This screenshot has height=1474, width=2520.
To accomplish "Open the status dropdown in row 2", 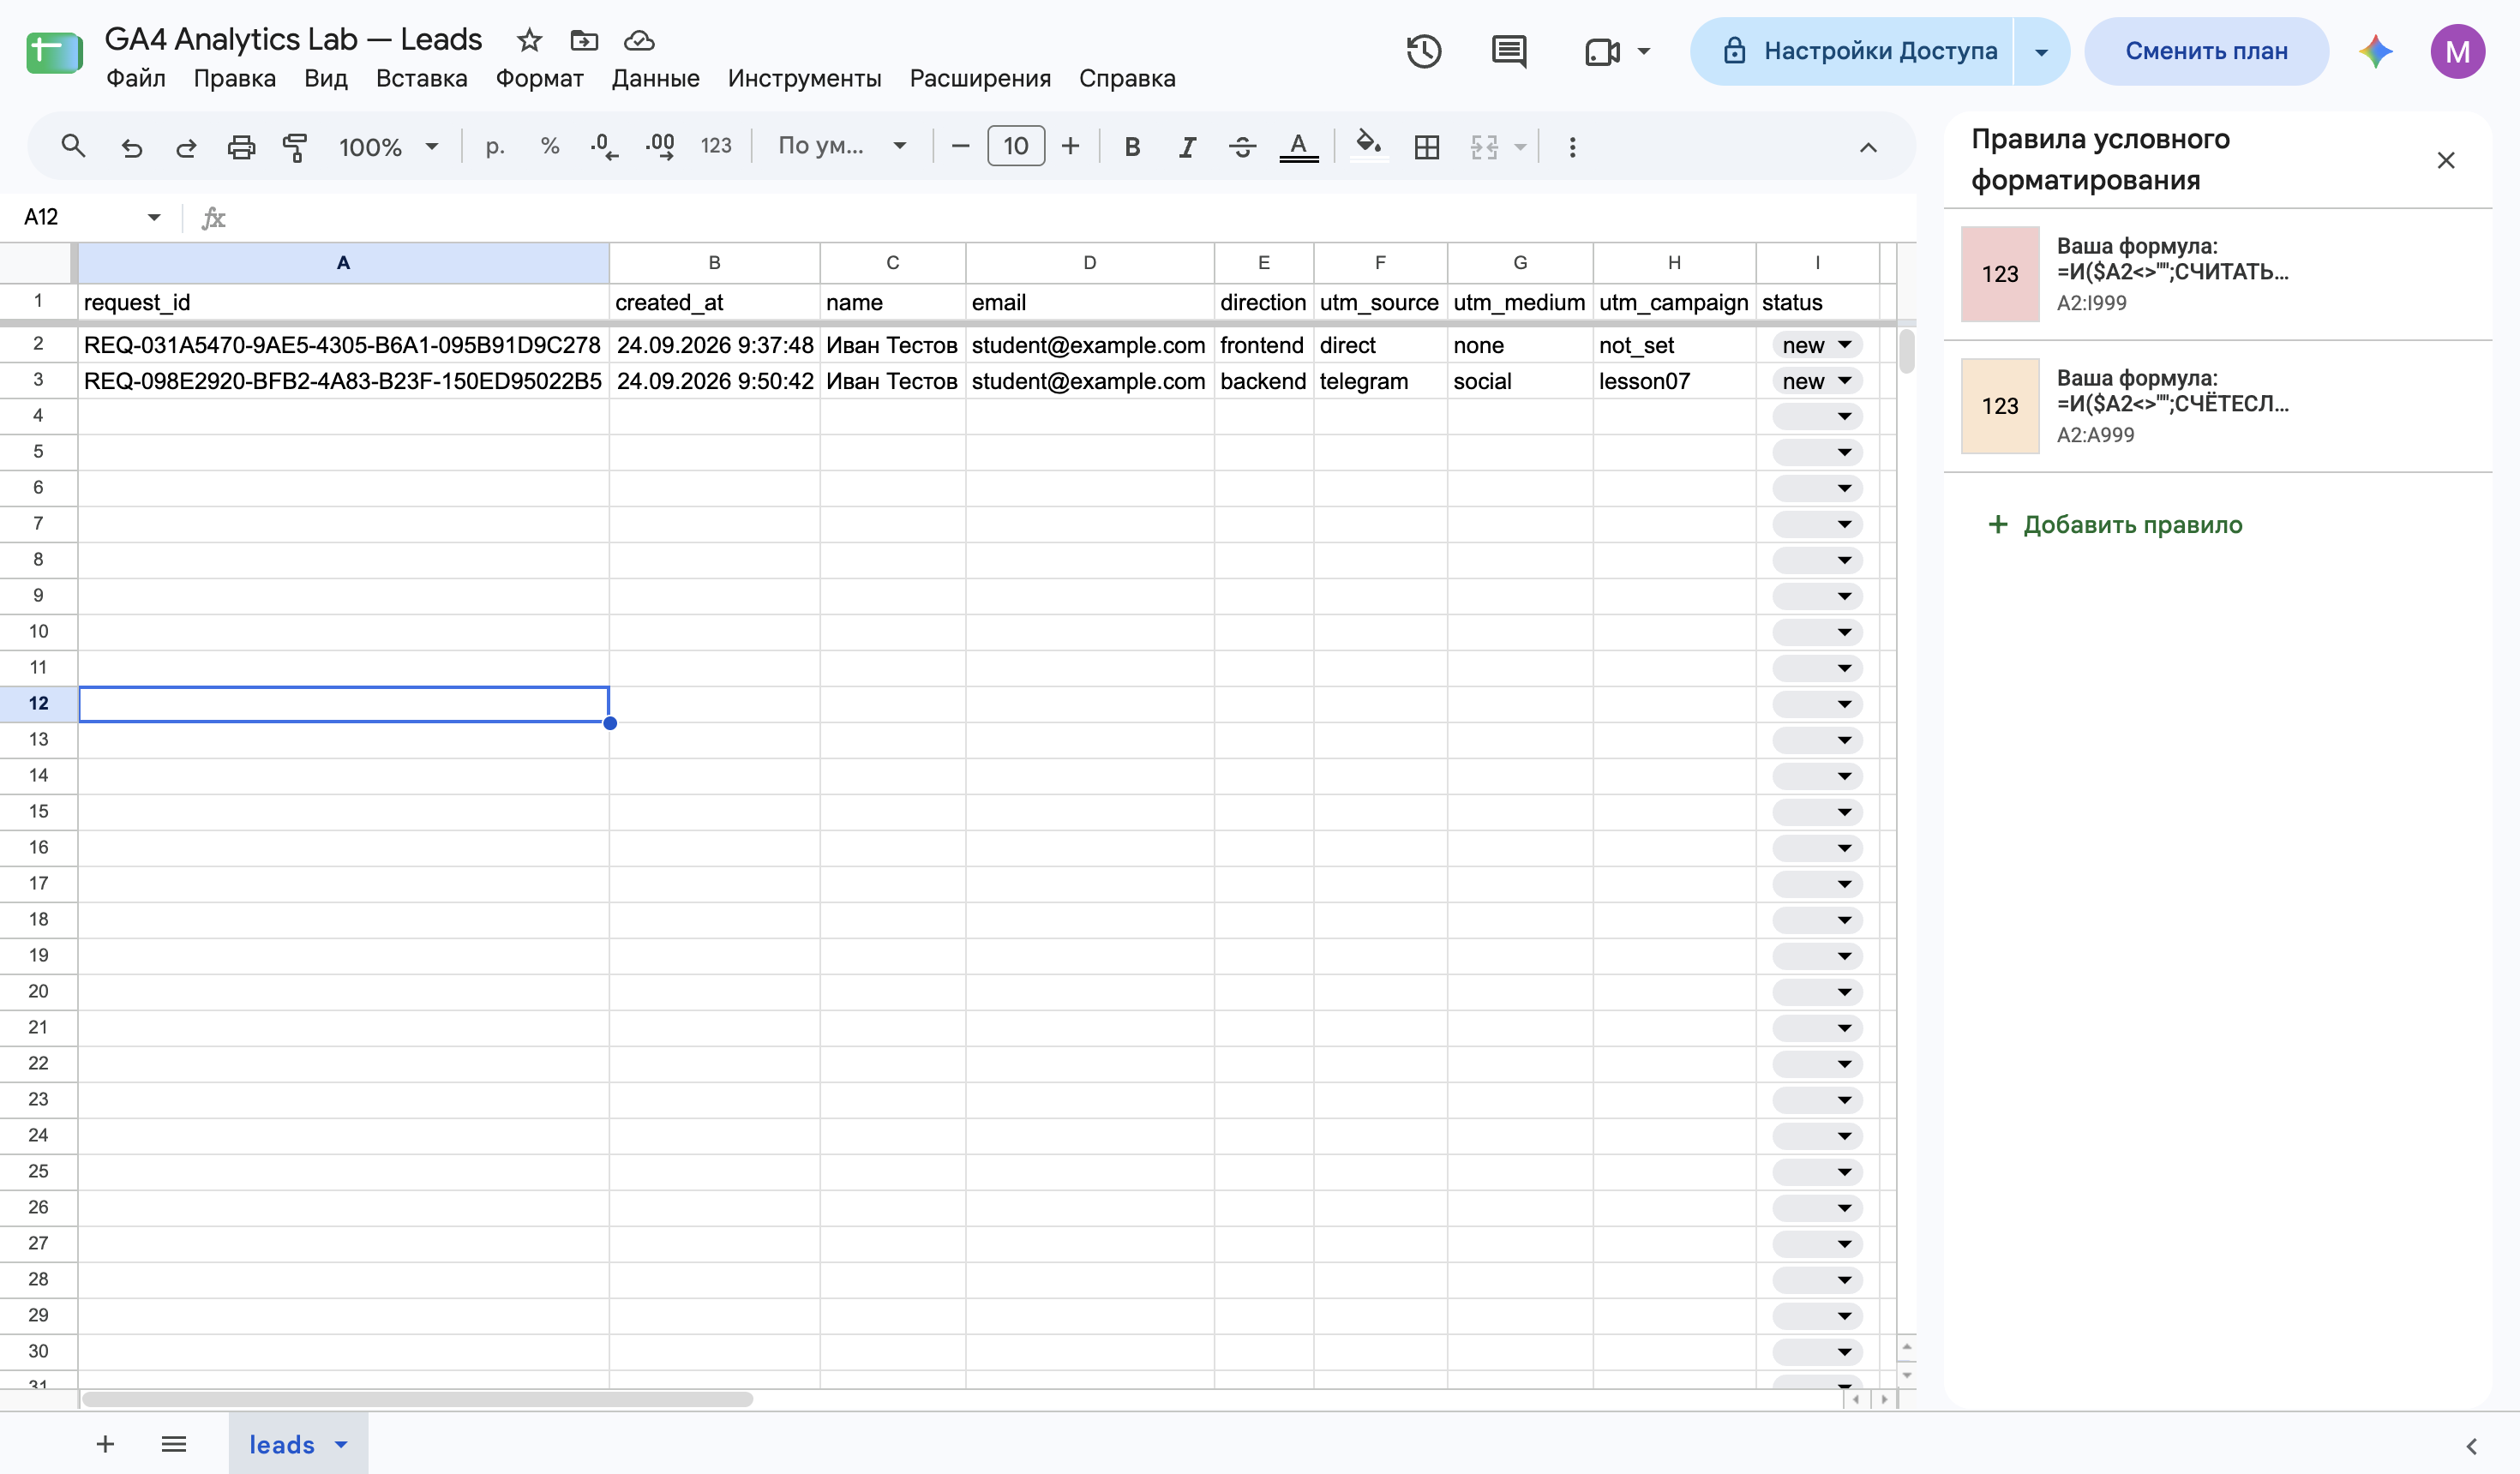I will coord(1844,345).
